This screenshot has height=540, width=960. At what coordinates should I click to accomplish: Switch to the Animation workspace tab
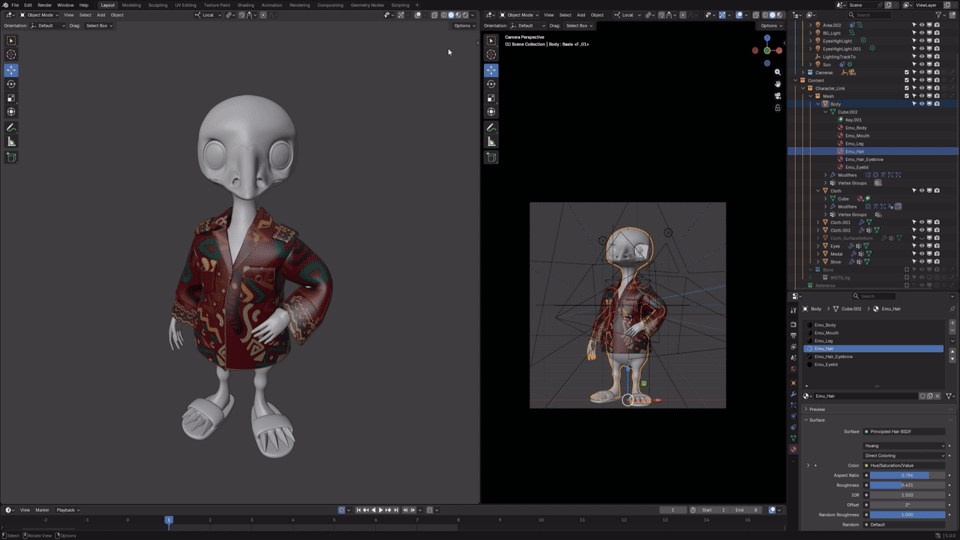point(272,5)
